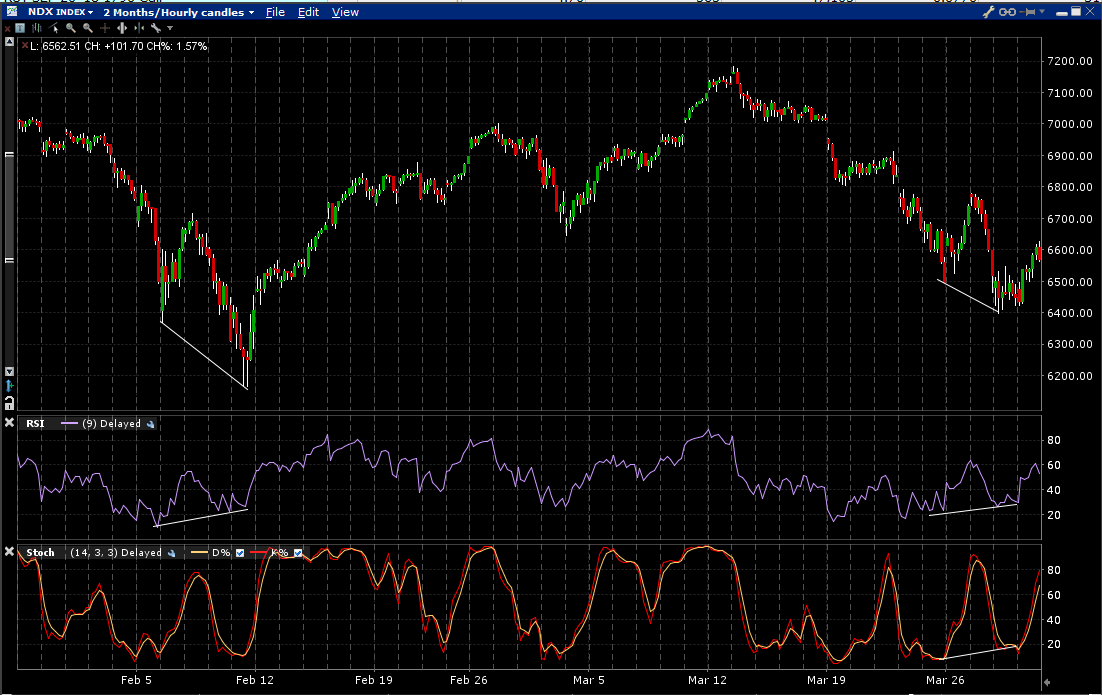Remove the price readout via red X
Screen dimensions: 1102x695
25,46
